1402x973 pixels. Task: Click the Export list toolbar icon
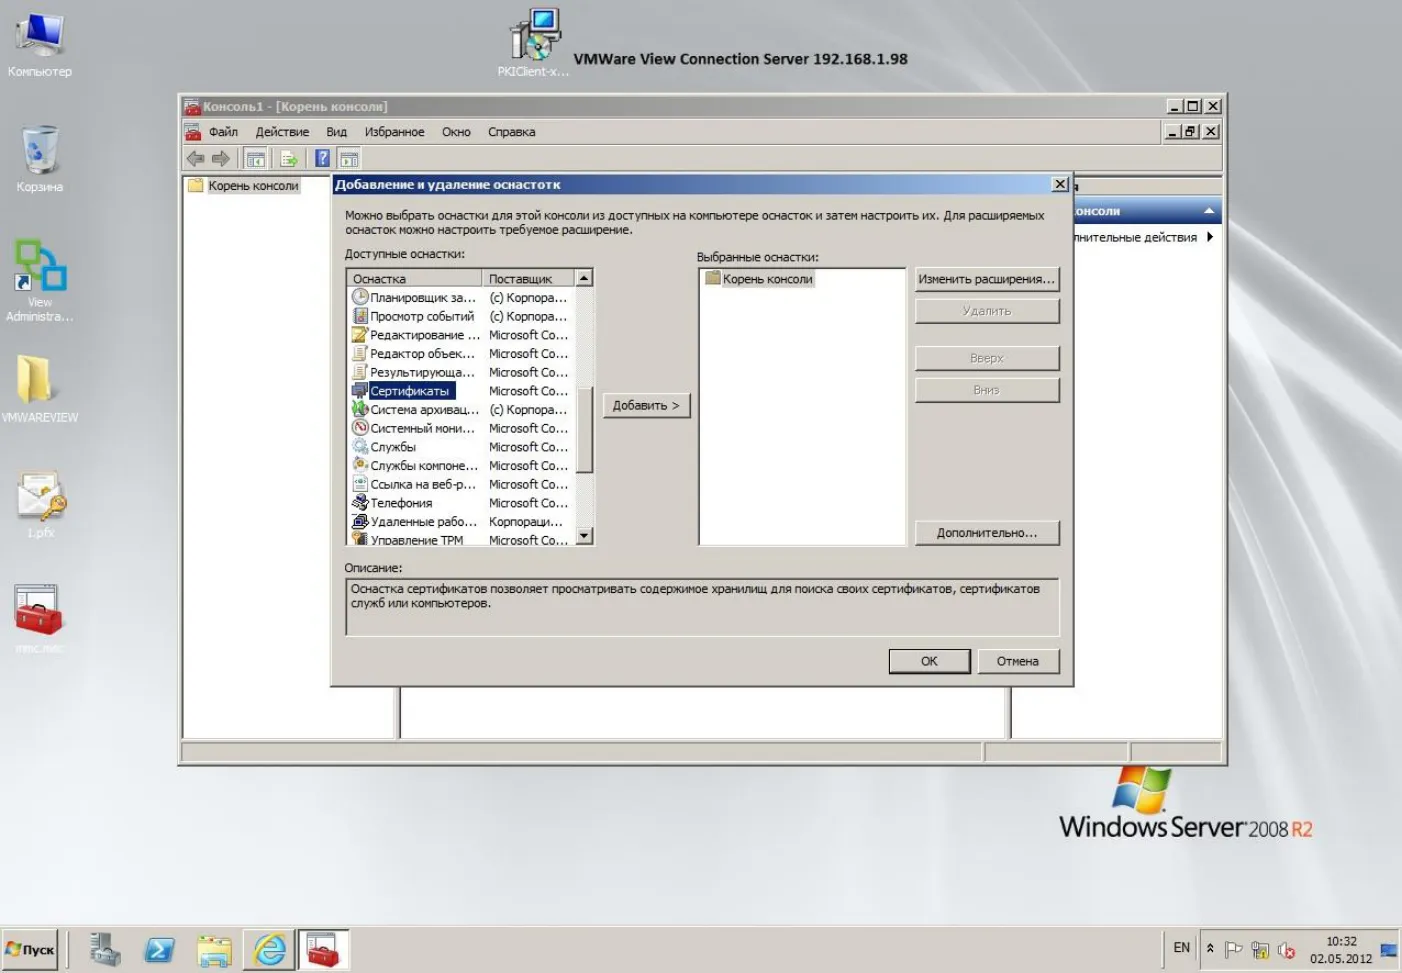[289, 159]
